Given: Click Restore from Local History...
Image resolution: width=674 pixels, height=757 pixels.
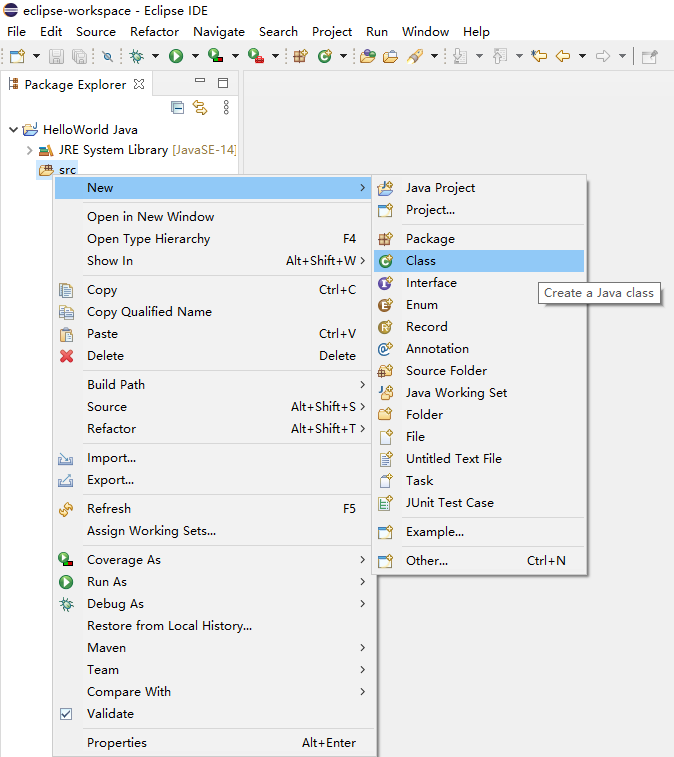Looking at the screenshot, I should coord(213,626).
